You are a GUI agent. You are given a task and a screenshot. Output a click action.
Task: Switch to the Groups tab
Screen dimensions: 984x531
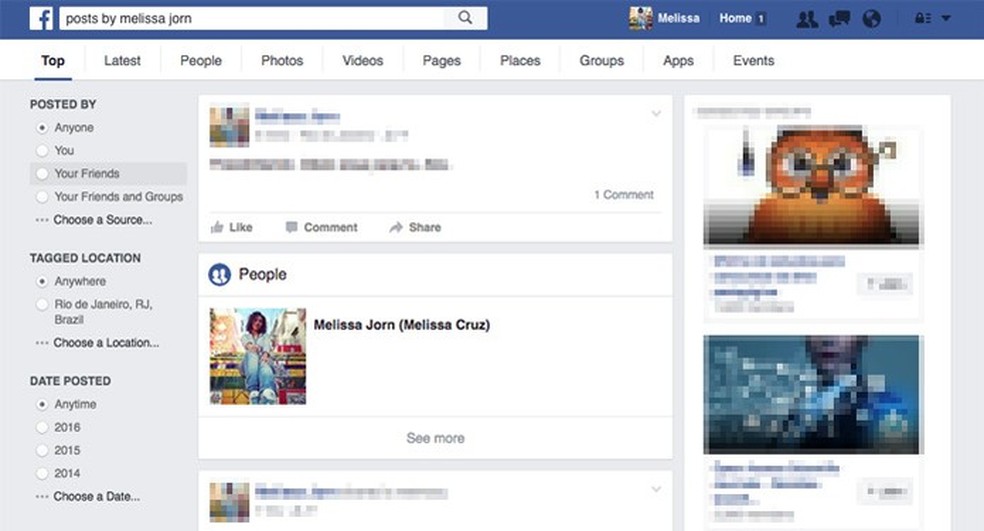click(x=601, y=61)
